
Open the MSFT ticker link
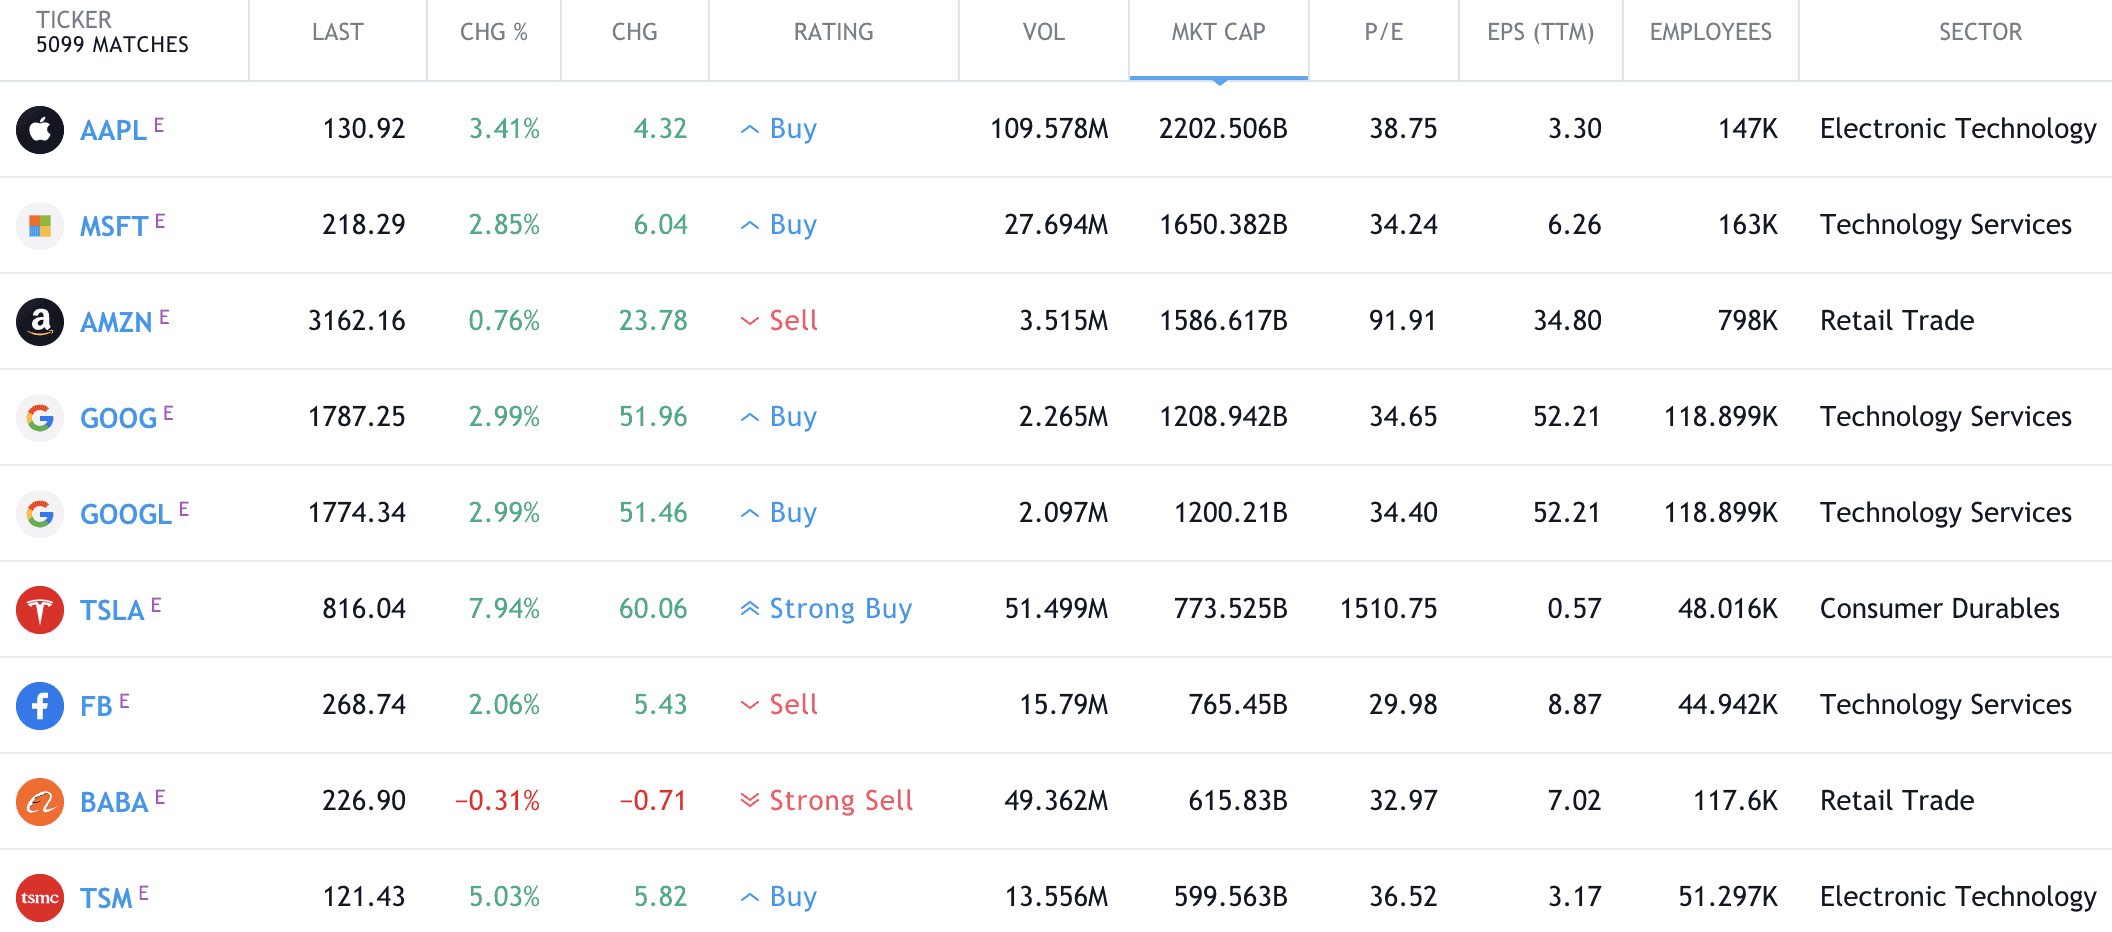pyautogui.click(x=114, y=226)
